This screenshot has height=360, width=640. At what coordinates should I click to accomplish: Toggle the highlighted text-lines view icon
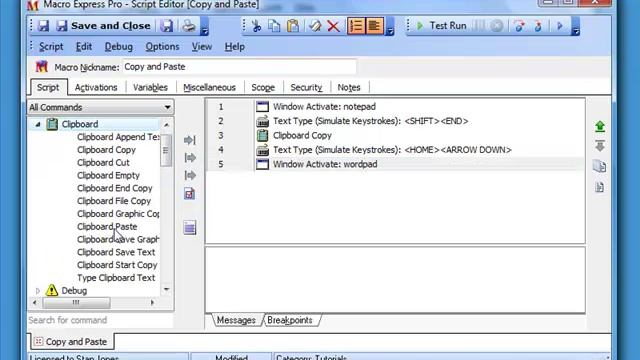pos(374,26)
